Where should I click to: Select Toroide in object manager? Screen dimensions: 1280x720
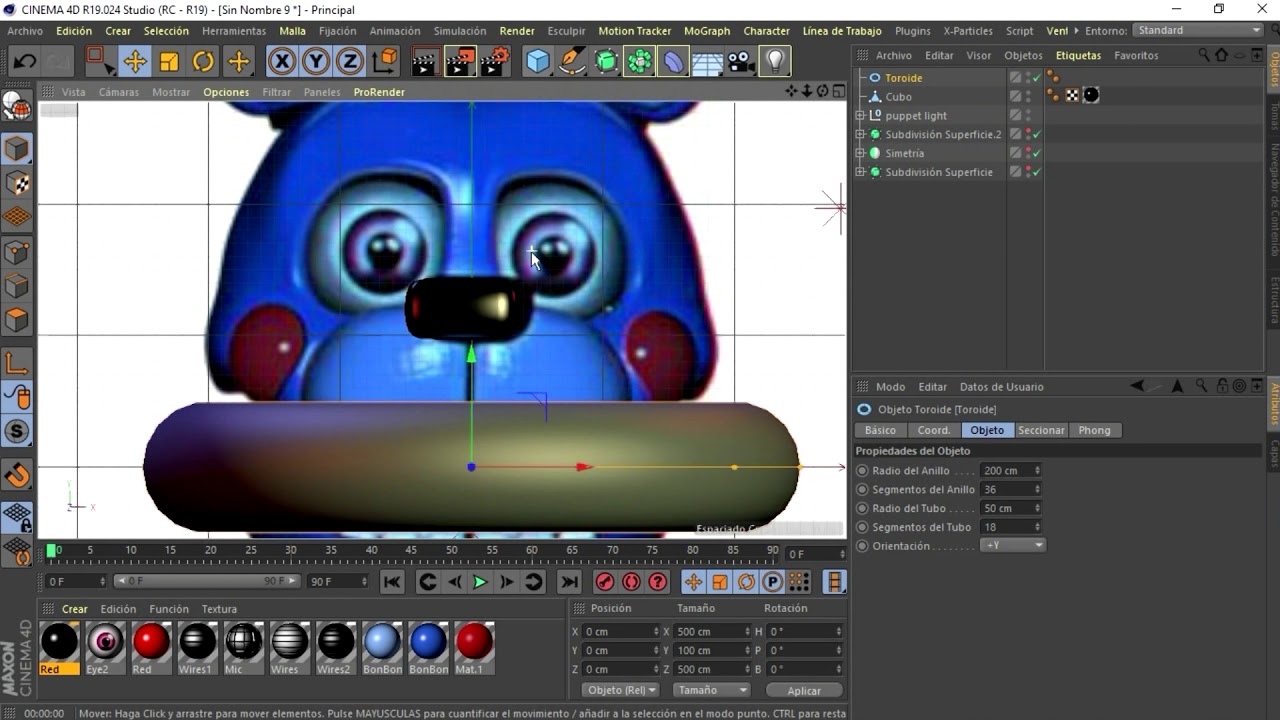904,78
